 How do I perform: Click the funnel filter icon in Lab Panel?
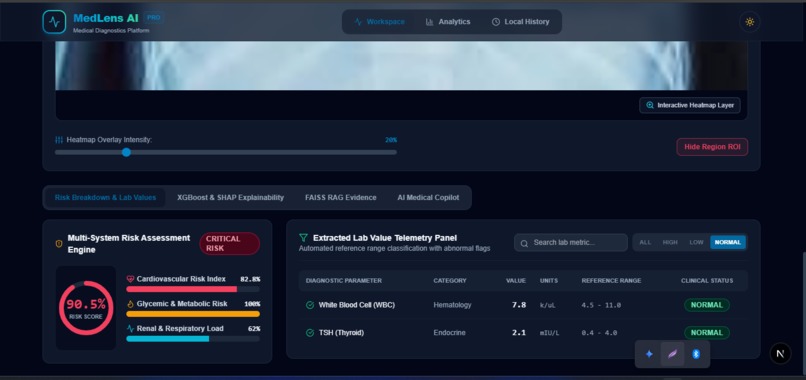[x=303, y=238]
